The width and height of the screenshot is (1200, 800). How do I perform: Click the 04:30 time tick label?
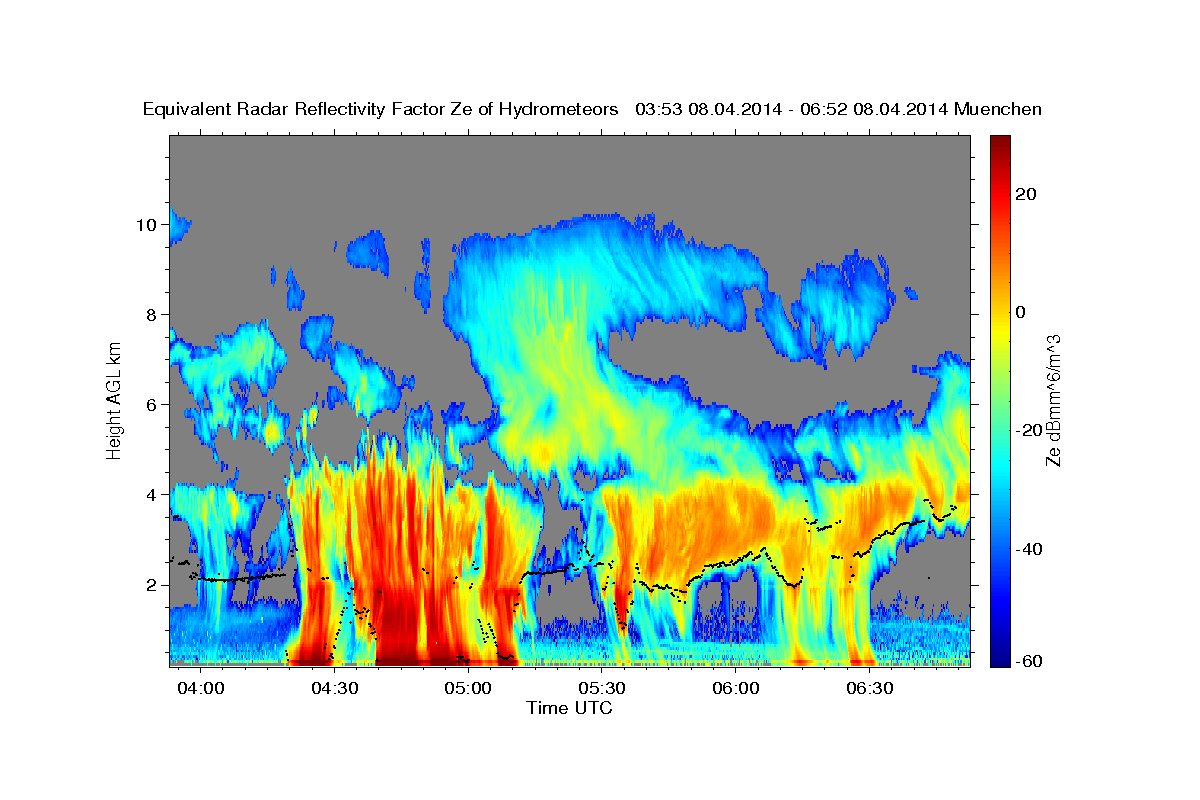pos(335,688)
